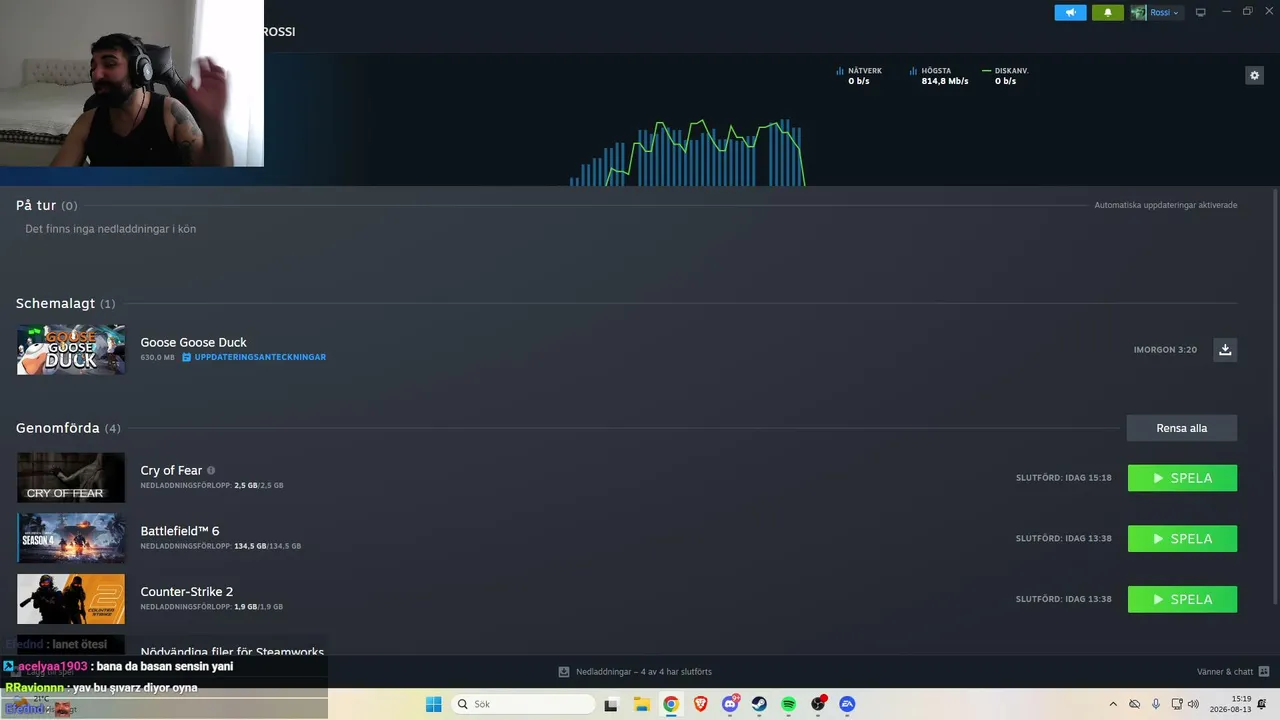Open Brave browser from the taskbar
Viewport: 1280px width, 720px height.
700,704
